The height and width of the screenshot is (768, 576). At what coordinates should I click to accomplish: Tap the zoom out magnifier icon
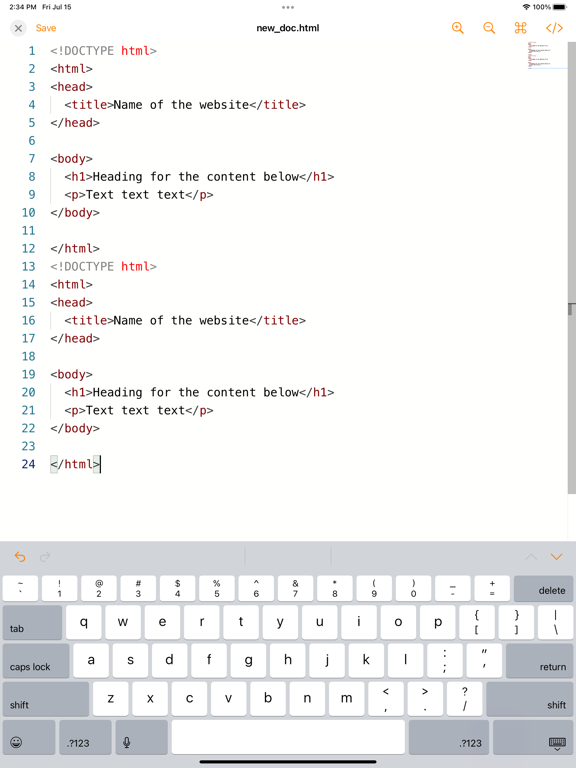[489, 28]
